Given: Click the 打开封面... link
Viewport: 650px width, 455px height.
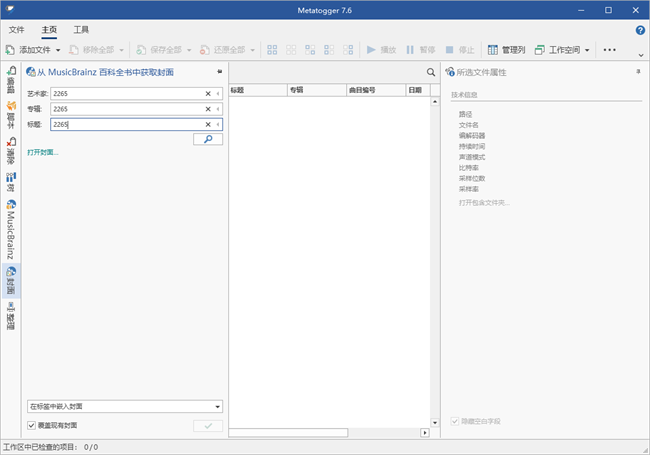Looking at the screenshot, I should point(43,152).
